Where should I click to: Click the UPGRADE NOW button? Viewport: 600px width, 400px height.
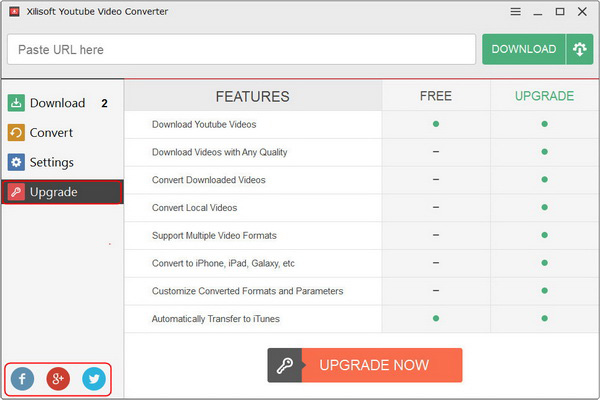coord(365,365)
